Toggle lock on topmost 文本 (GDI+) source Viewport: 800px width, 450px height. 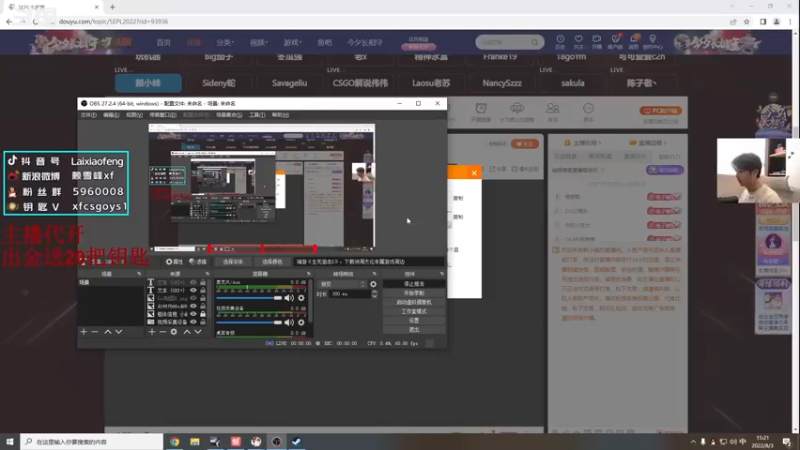pos(203,282)
